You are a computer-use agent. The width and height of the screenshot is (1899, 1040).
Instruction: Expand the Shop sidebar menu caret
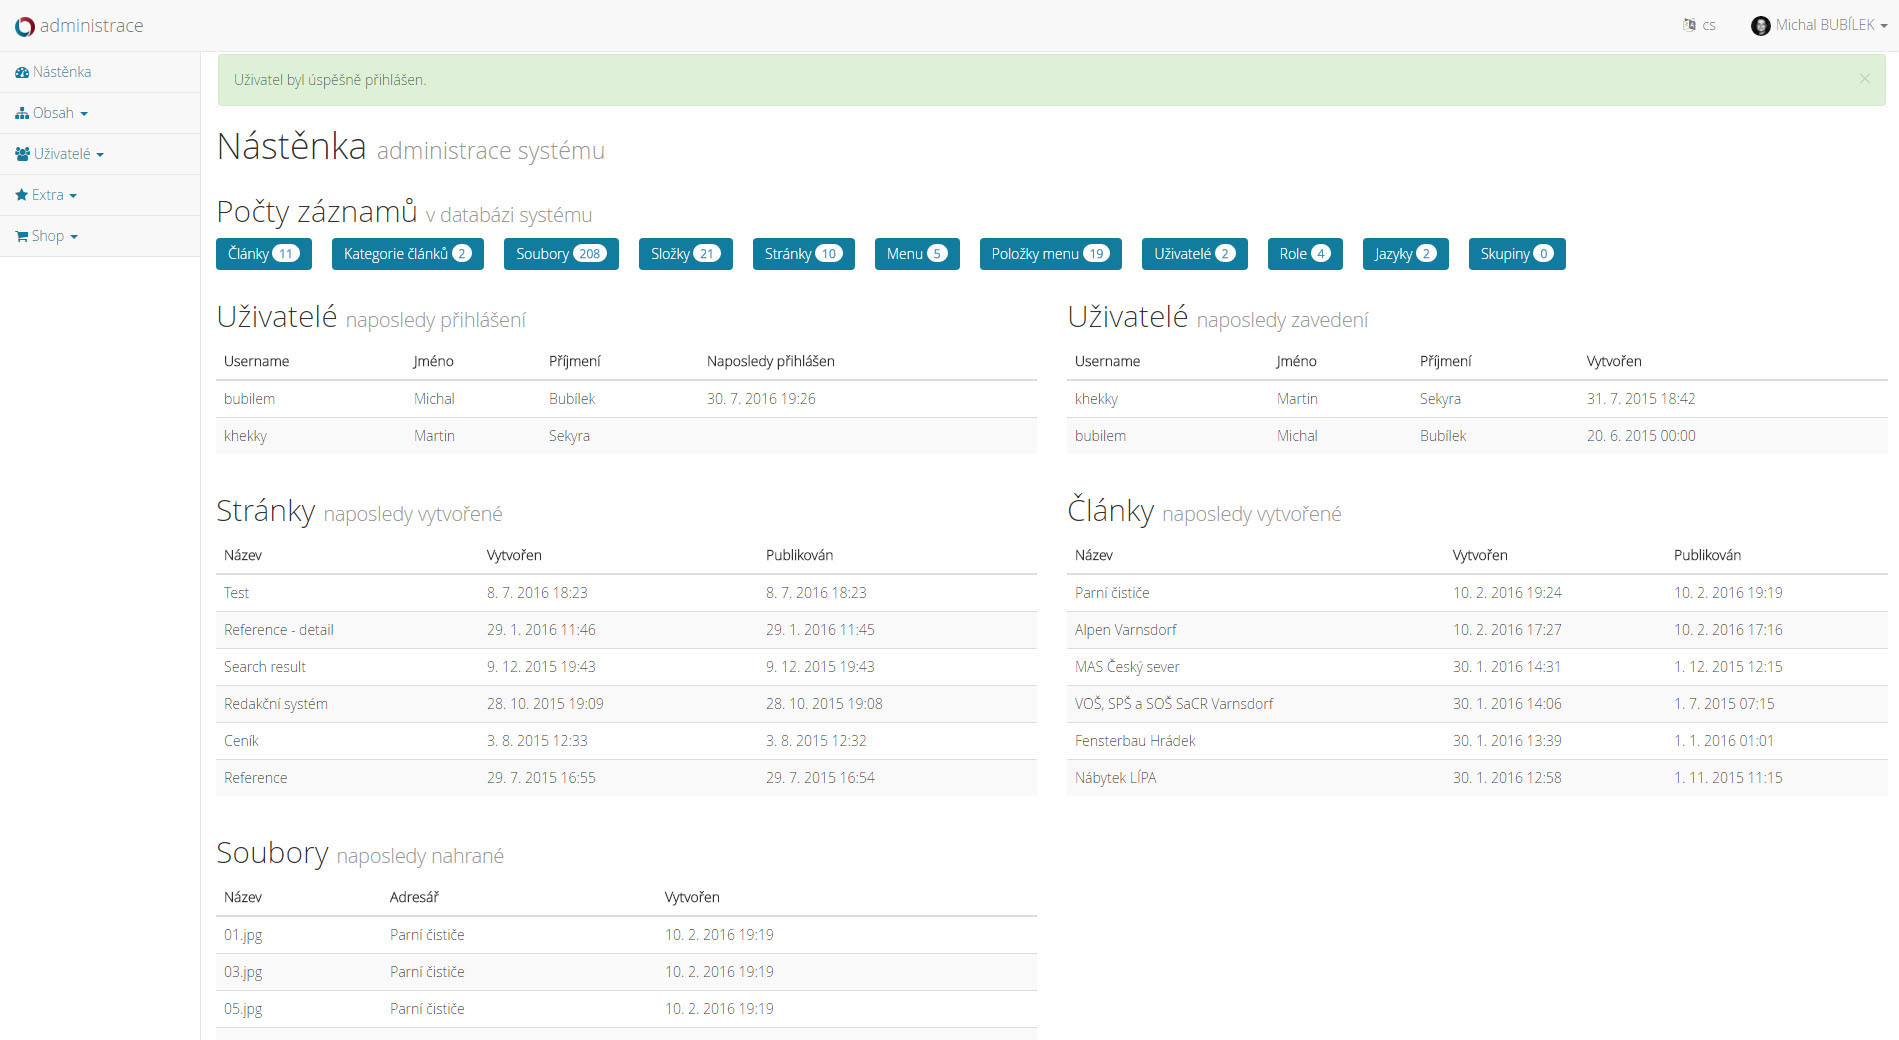point(74,237)
